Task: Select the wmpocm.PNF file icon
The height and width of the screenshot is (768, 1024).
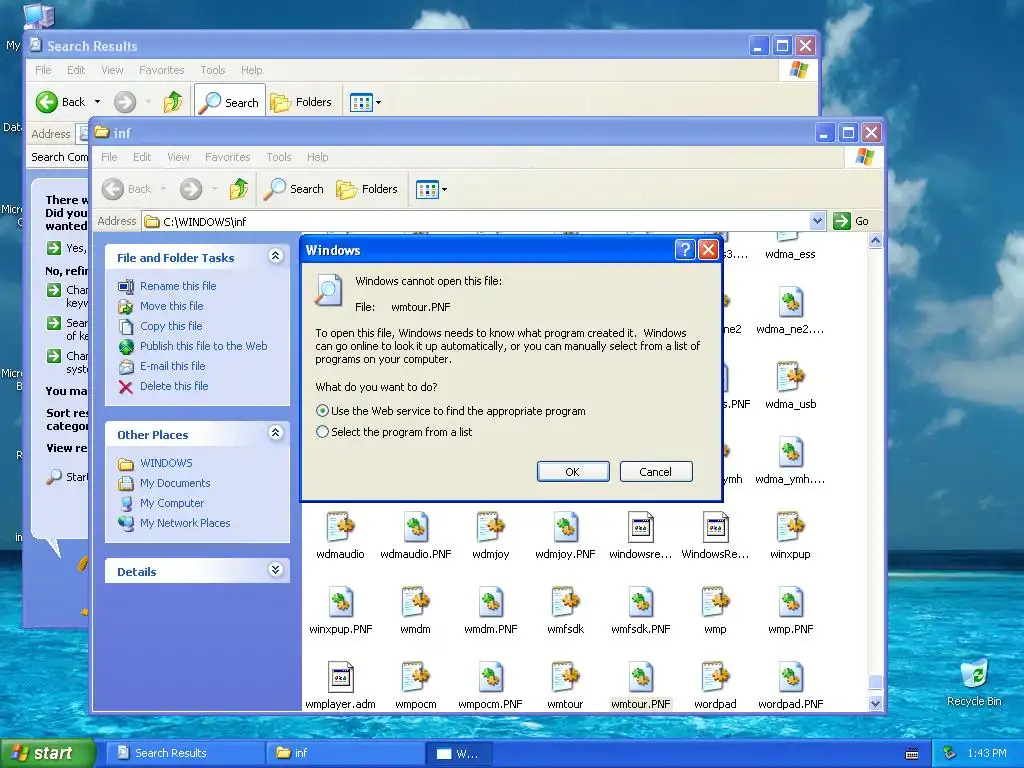Action: point(490,677)
